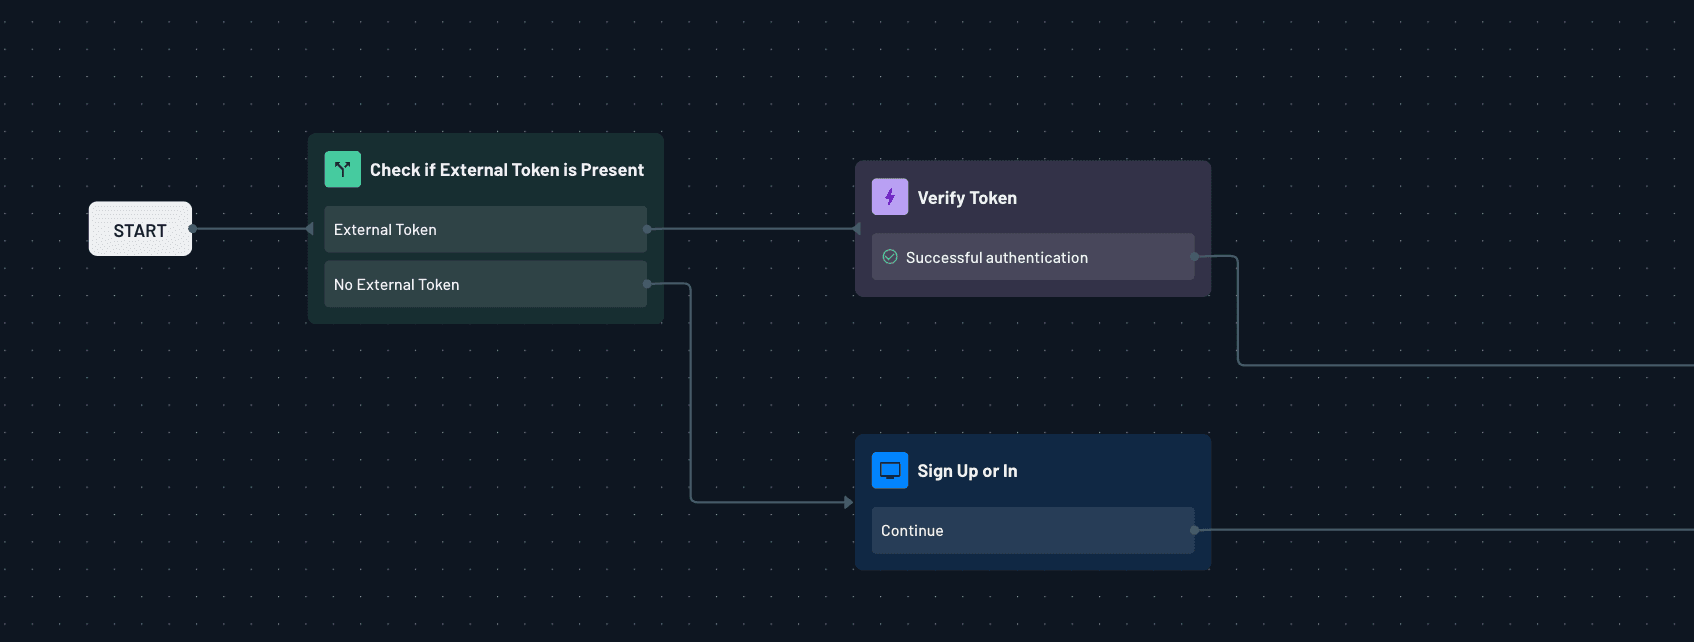Select the External Token branch option
Viewport: 1694px width, 642px height.
tap(484, 229)
